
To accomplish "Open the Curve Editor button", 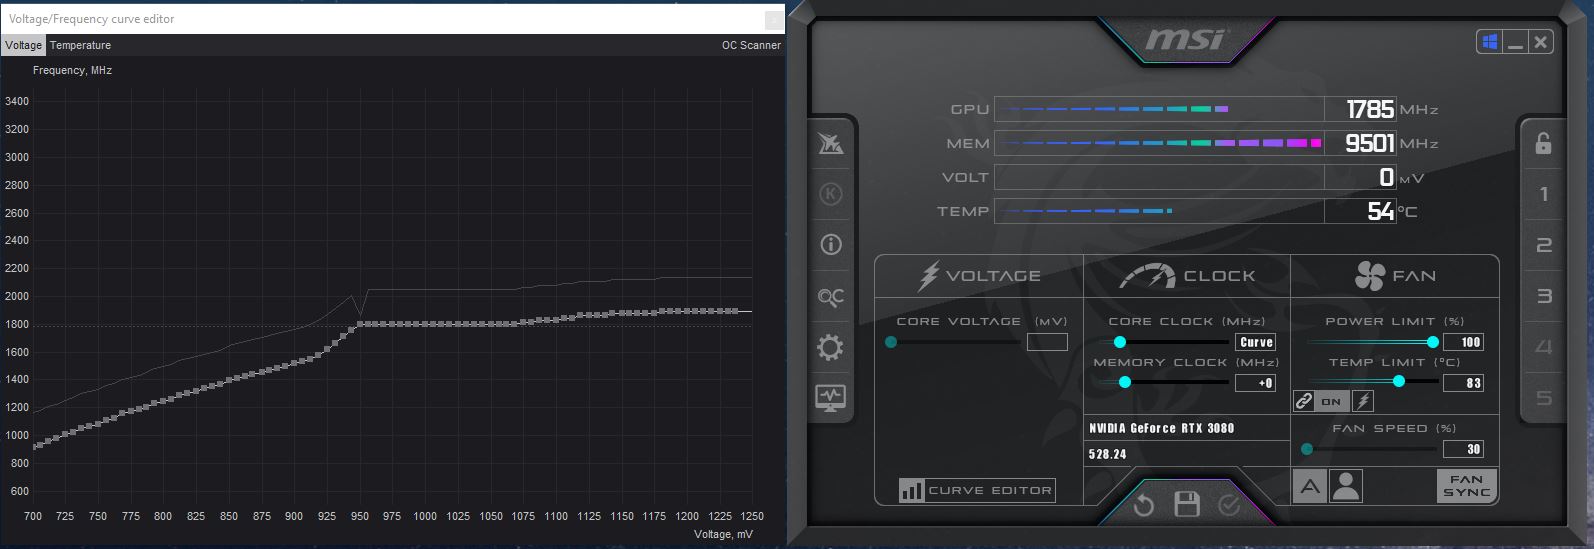I will (976, 490).
